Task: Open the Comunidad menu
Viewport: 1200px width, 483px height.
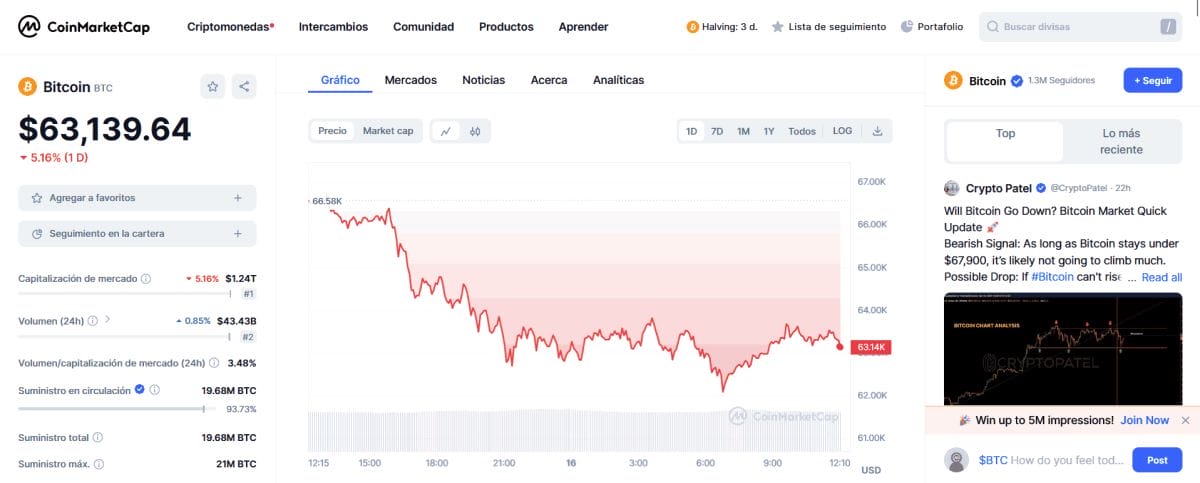Action: [423, 27]
